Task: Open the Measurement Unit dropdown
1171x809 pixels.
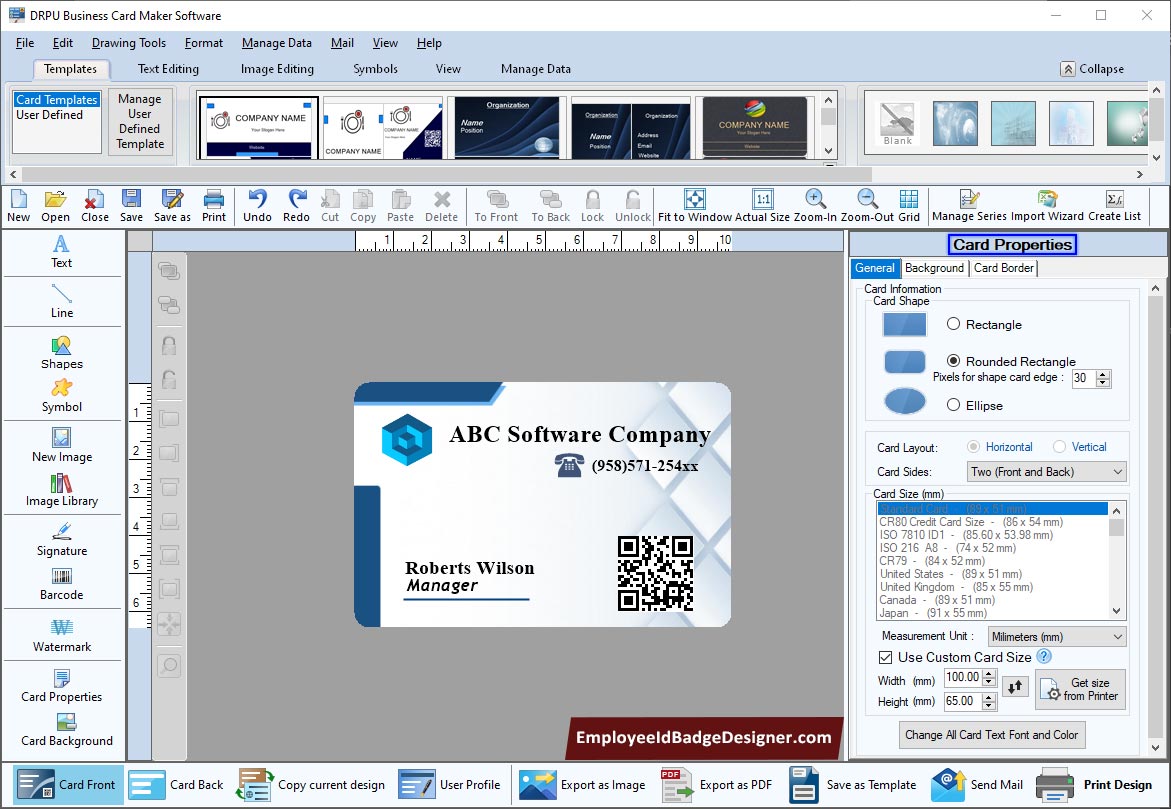Action: pyautogui.click(x=1057, y=636)
